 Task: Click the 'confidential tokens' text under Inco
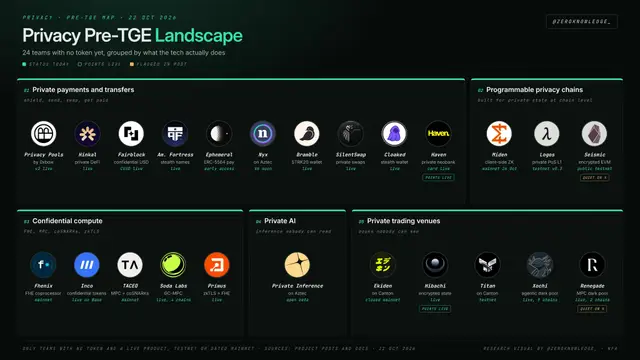click(x=87, y=293)
